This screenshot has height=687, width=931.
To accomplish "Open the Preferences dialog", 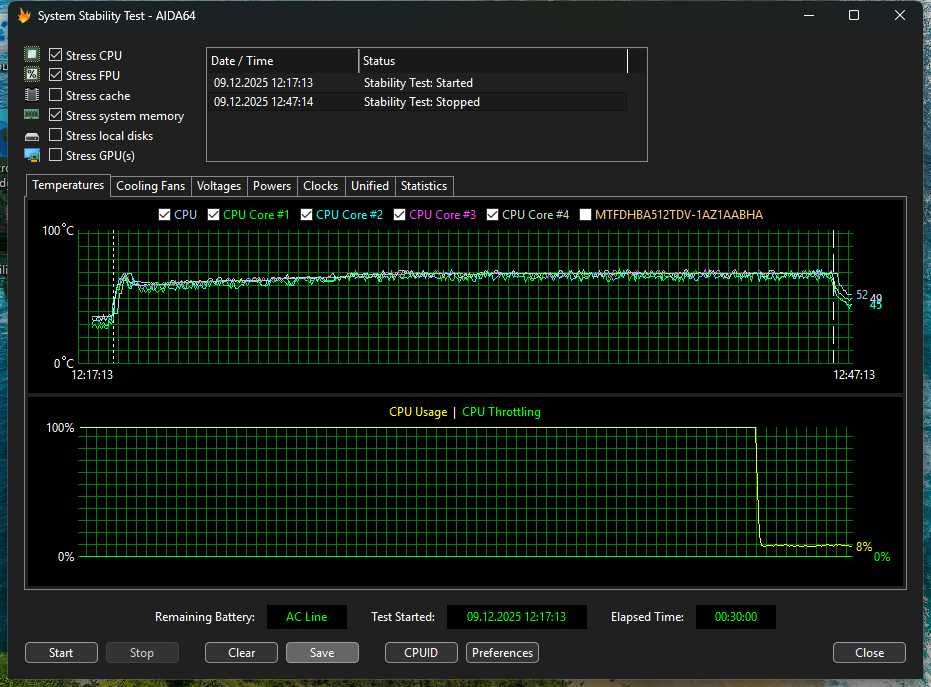I will click(502, 653).
